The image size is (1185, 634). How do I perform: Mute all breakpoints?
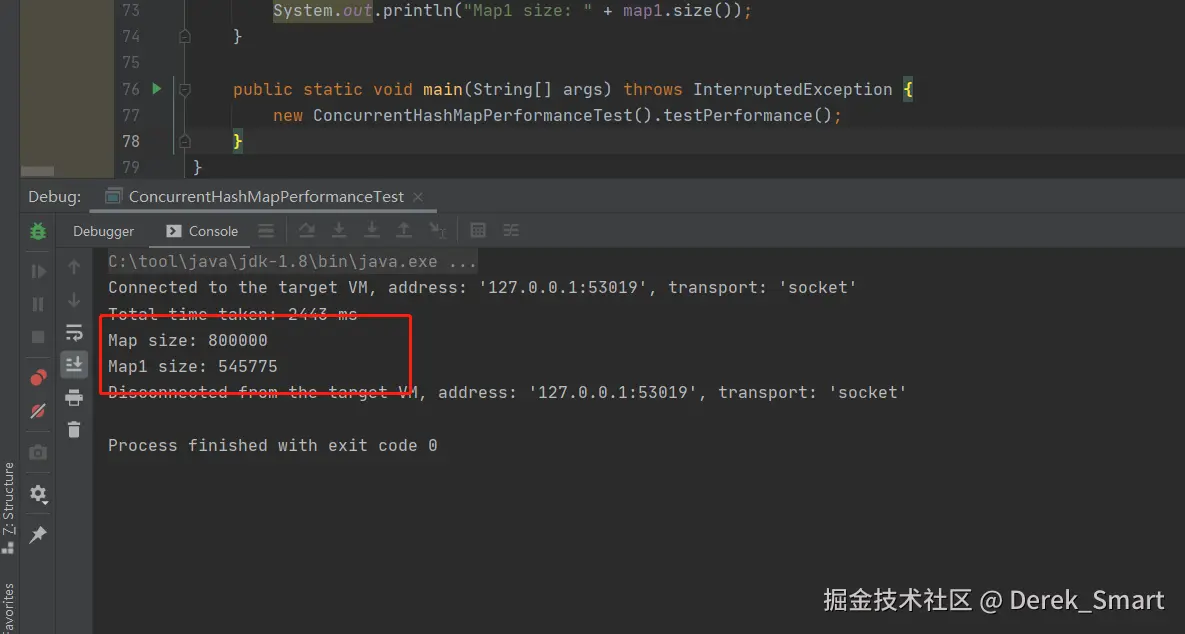(37, 410)
